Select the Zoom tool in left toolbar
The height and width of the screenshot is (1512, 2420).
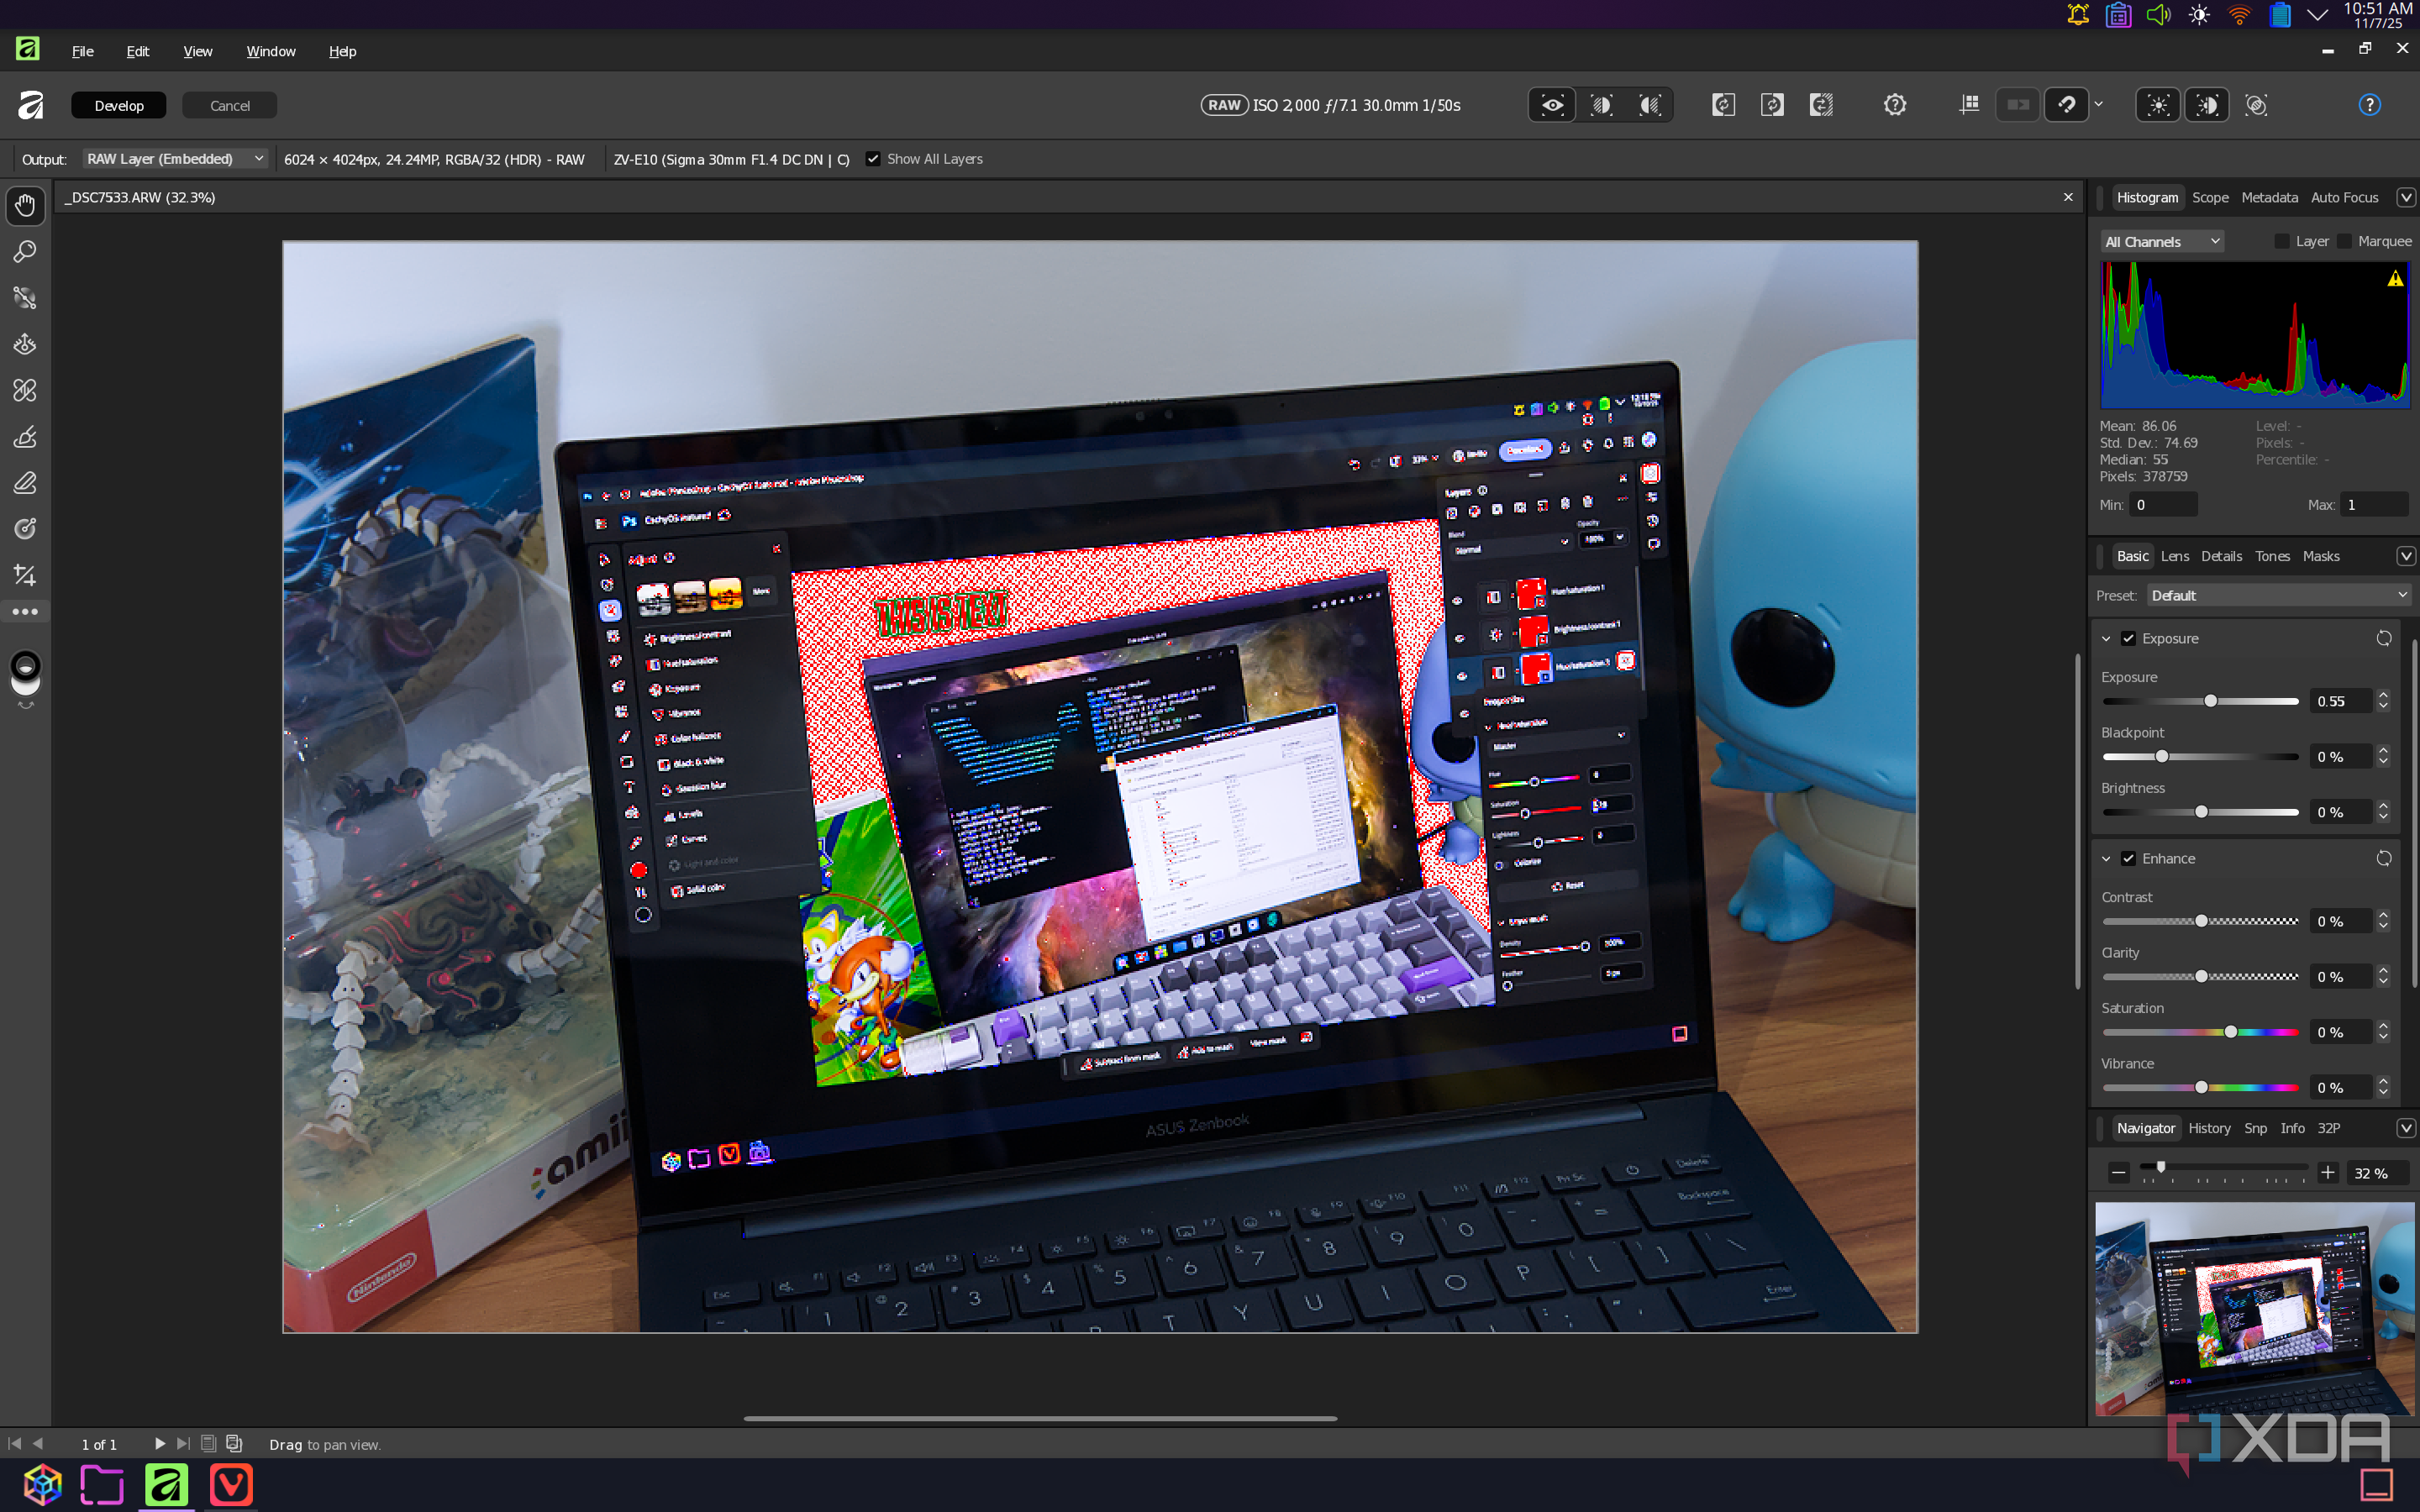[x=25, y=251]
